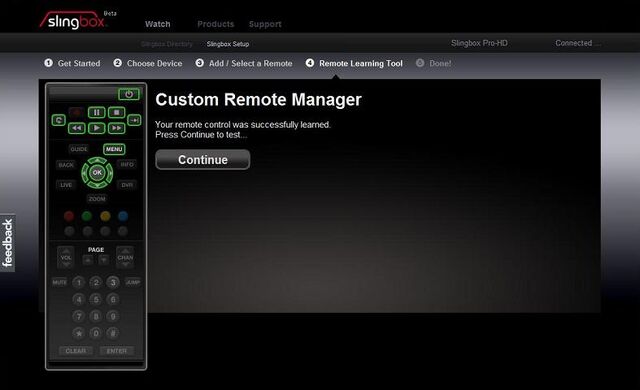Screen dimensions: 640x390
Task: Click the record button on the remote
Action: [x=76, y=112]
